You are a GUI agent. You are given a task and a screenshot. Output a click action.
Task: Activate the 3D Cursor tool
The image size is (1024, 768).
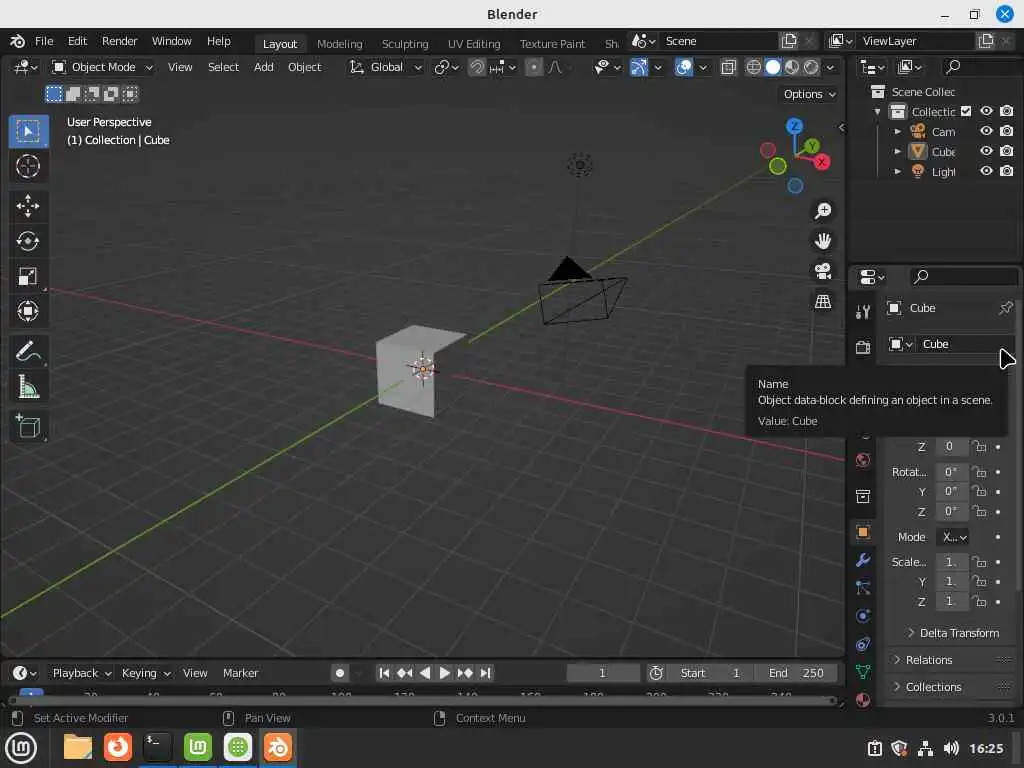click(x=28, y=167)
